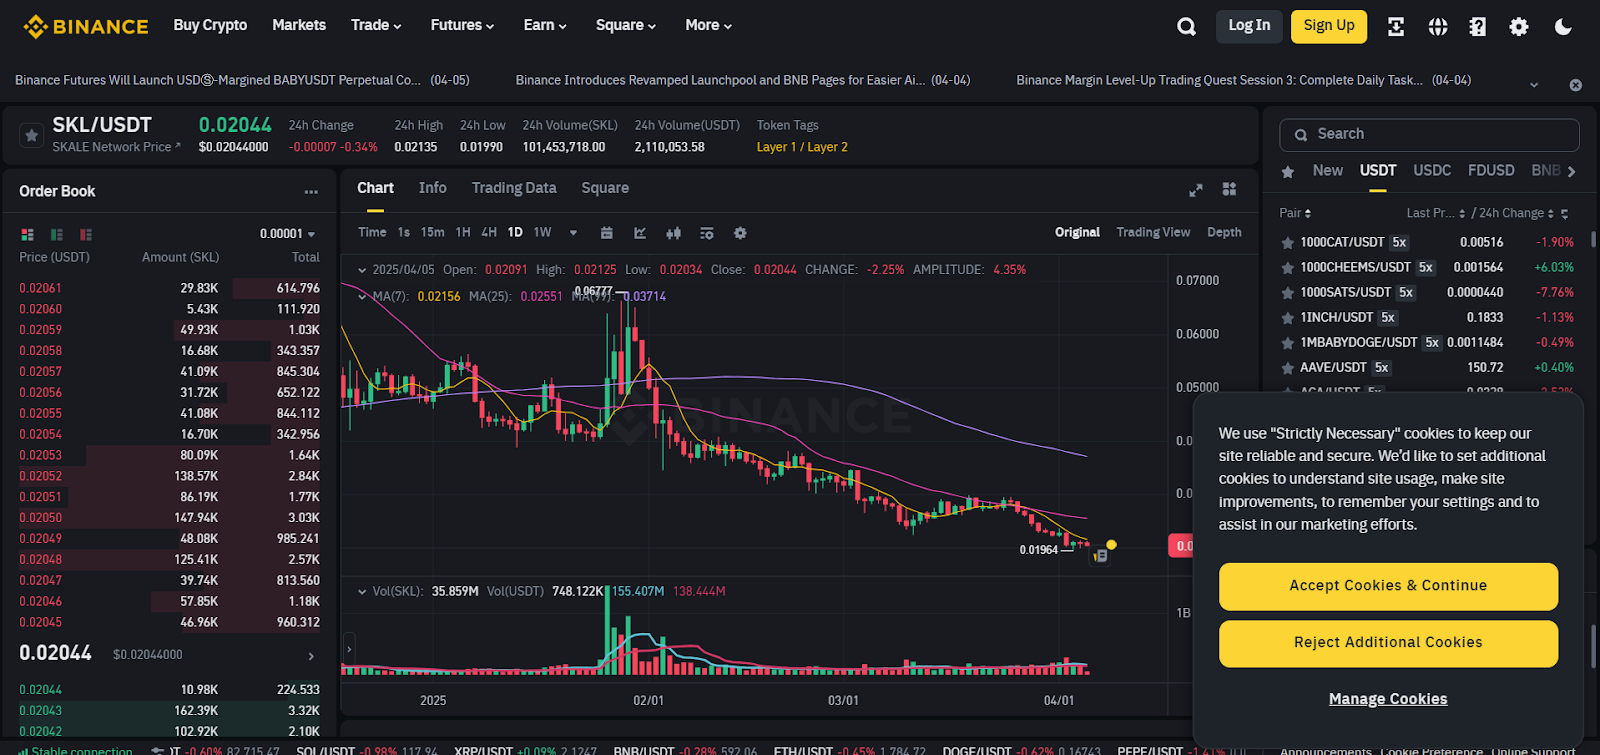This screenshot has height=755, width=1600.
Task: Accept Cookies & Continue
Action: [1388, 586]
